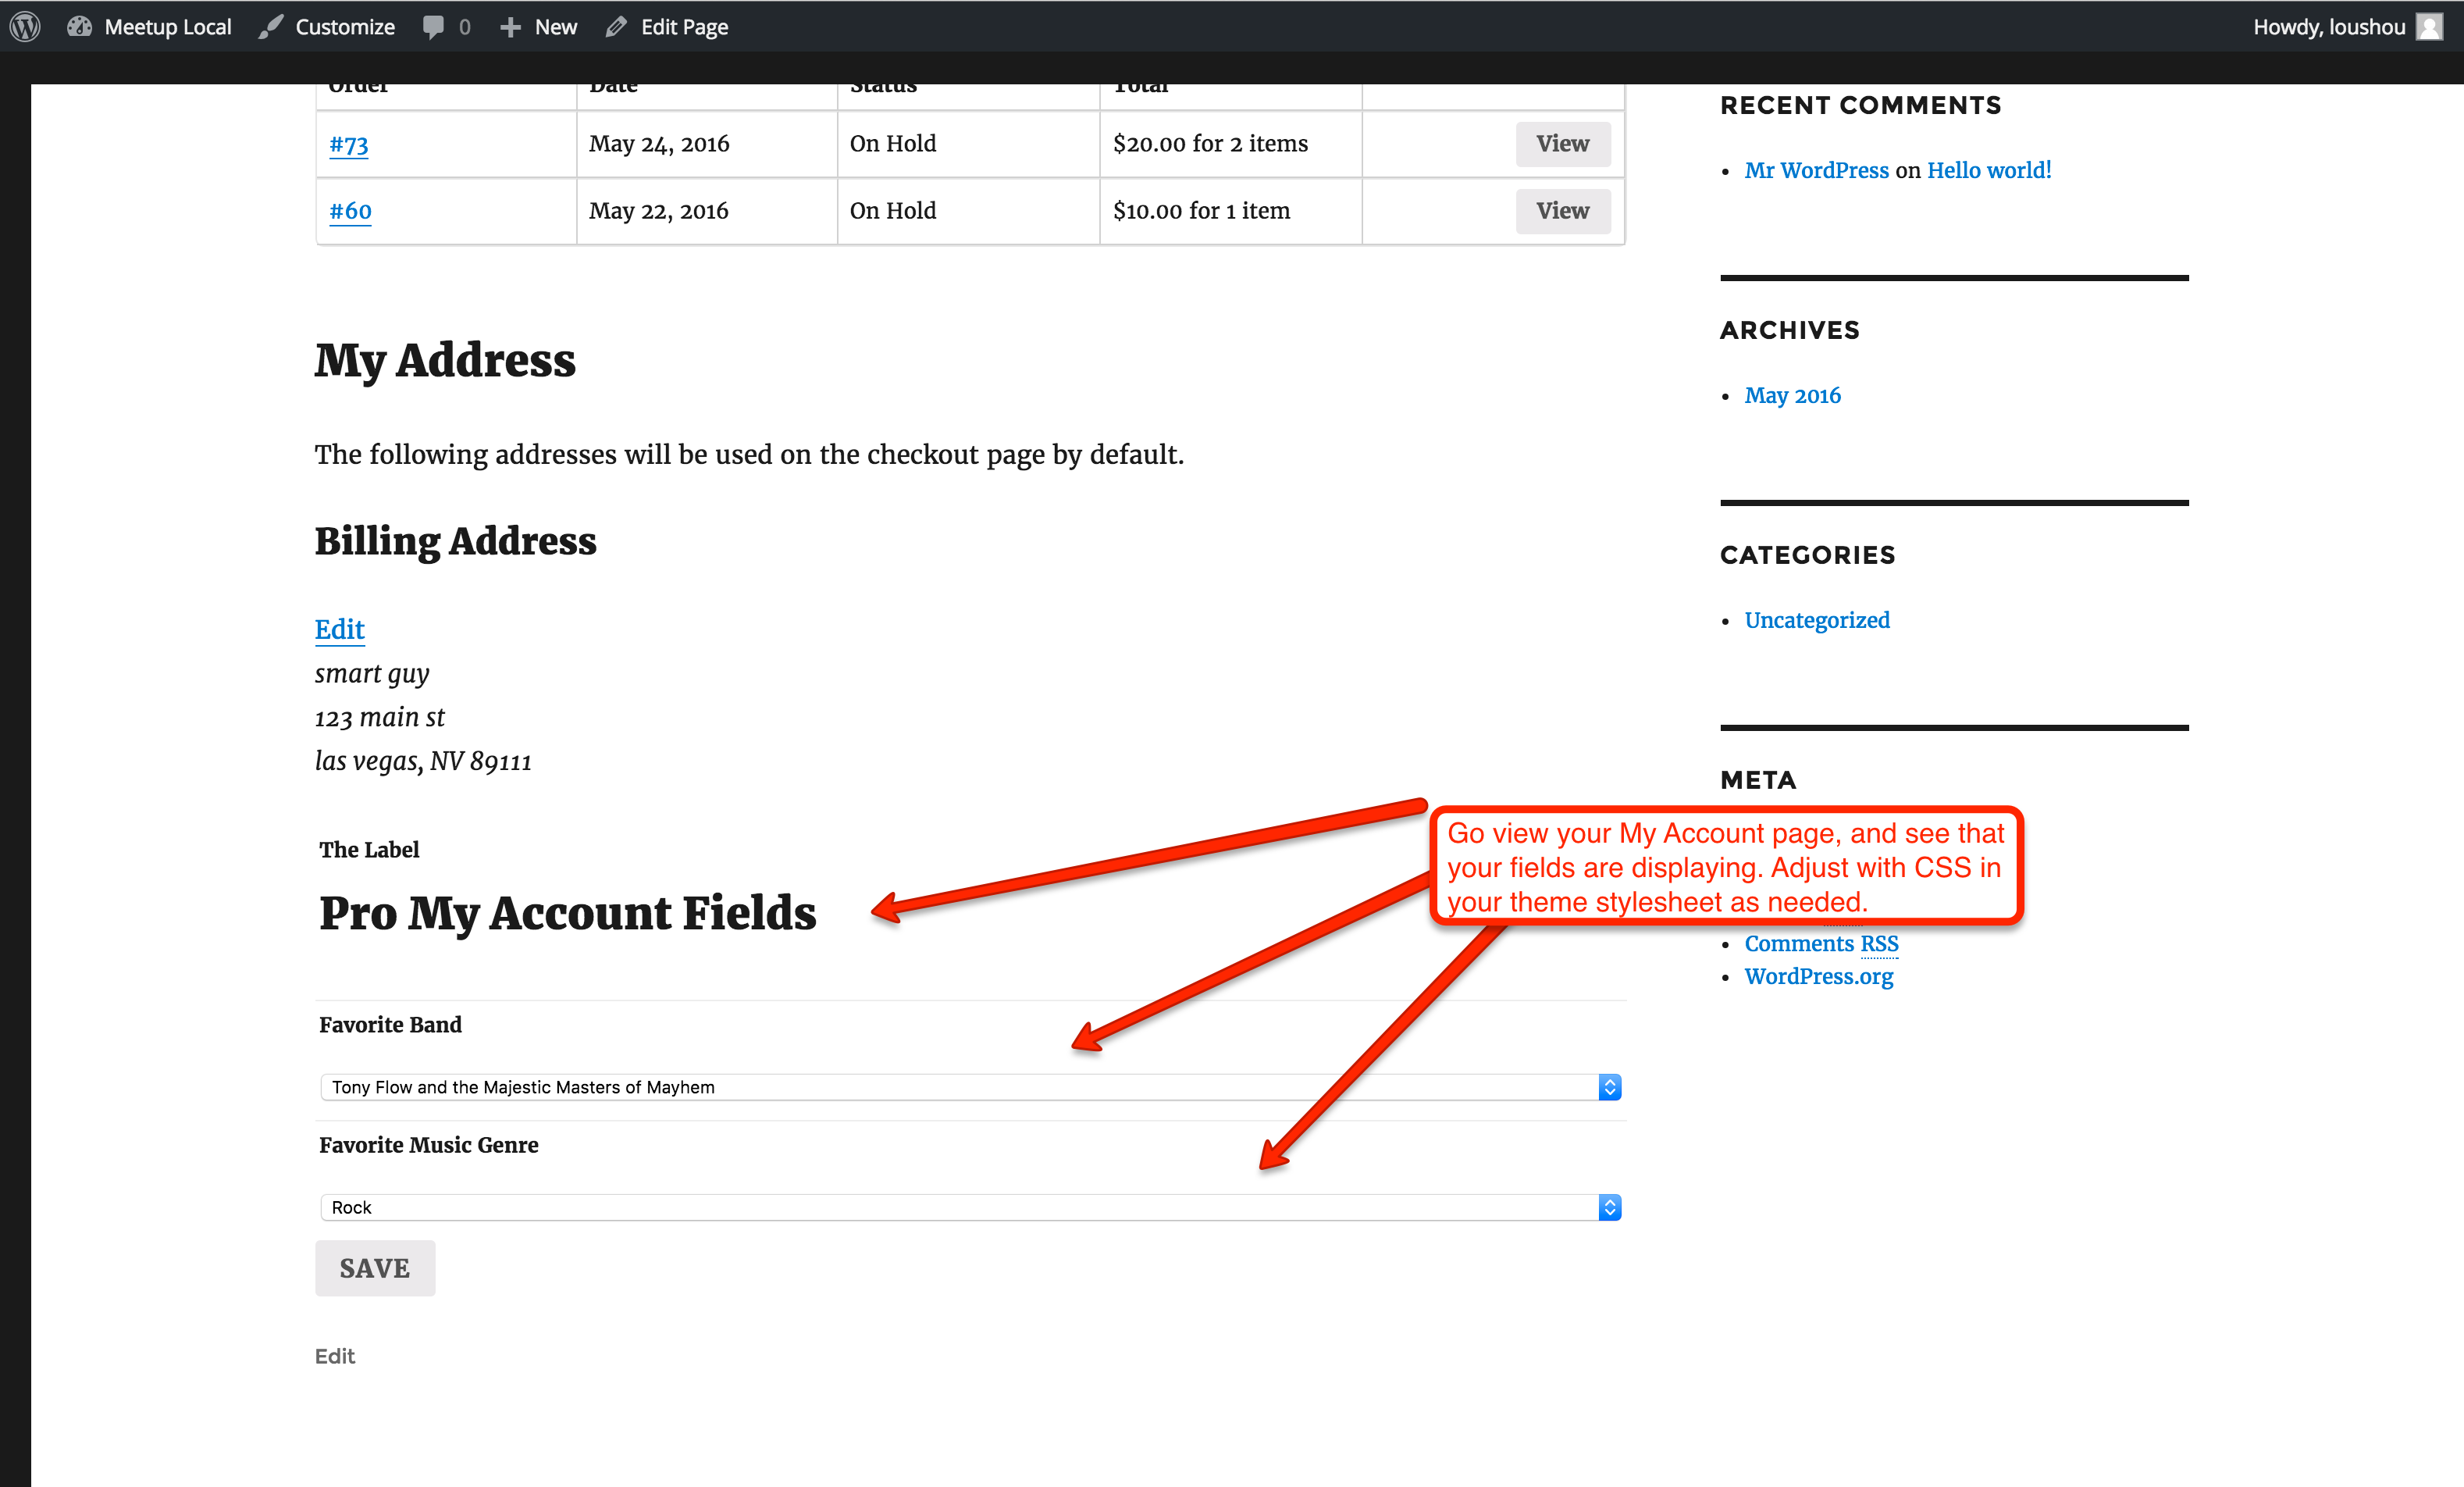Click the My Address heading
Screen dimensions: 2464x1487
(x=445, y=360)
